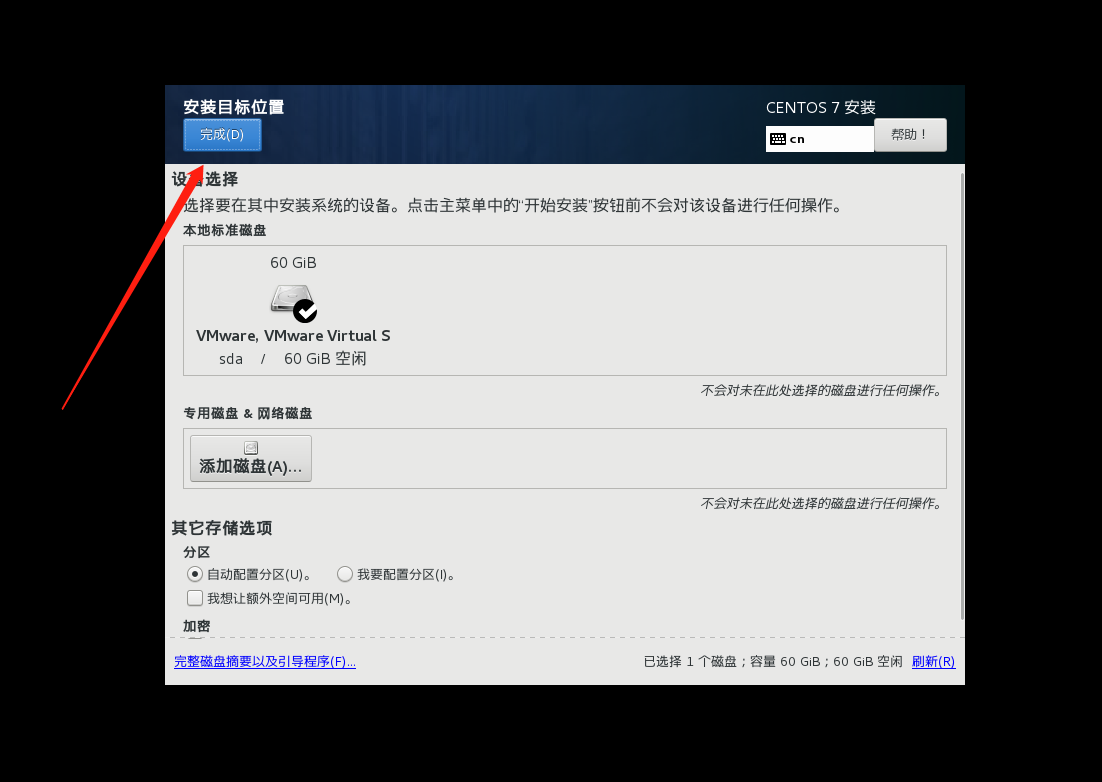Screen dimensions: 1102x782
Task: Open help with the 帮助! button
Action: [x=910, y=135]
